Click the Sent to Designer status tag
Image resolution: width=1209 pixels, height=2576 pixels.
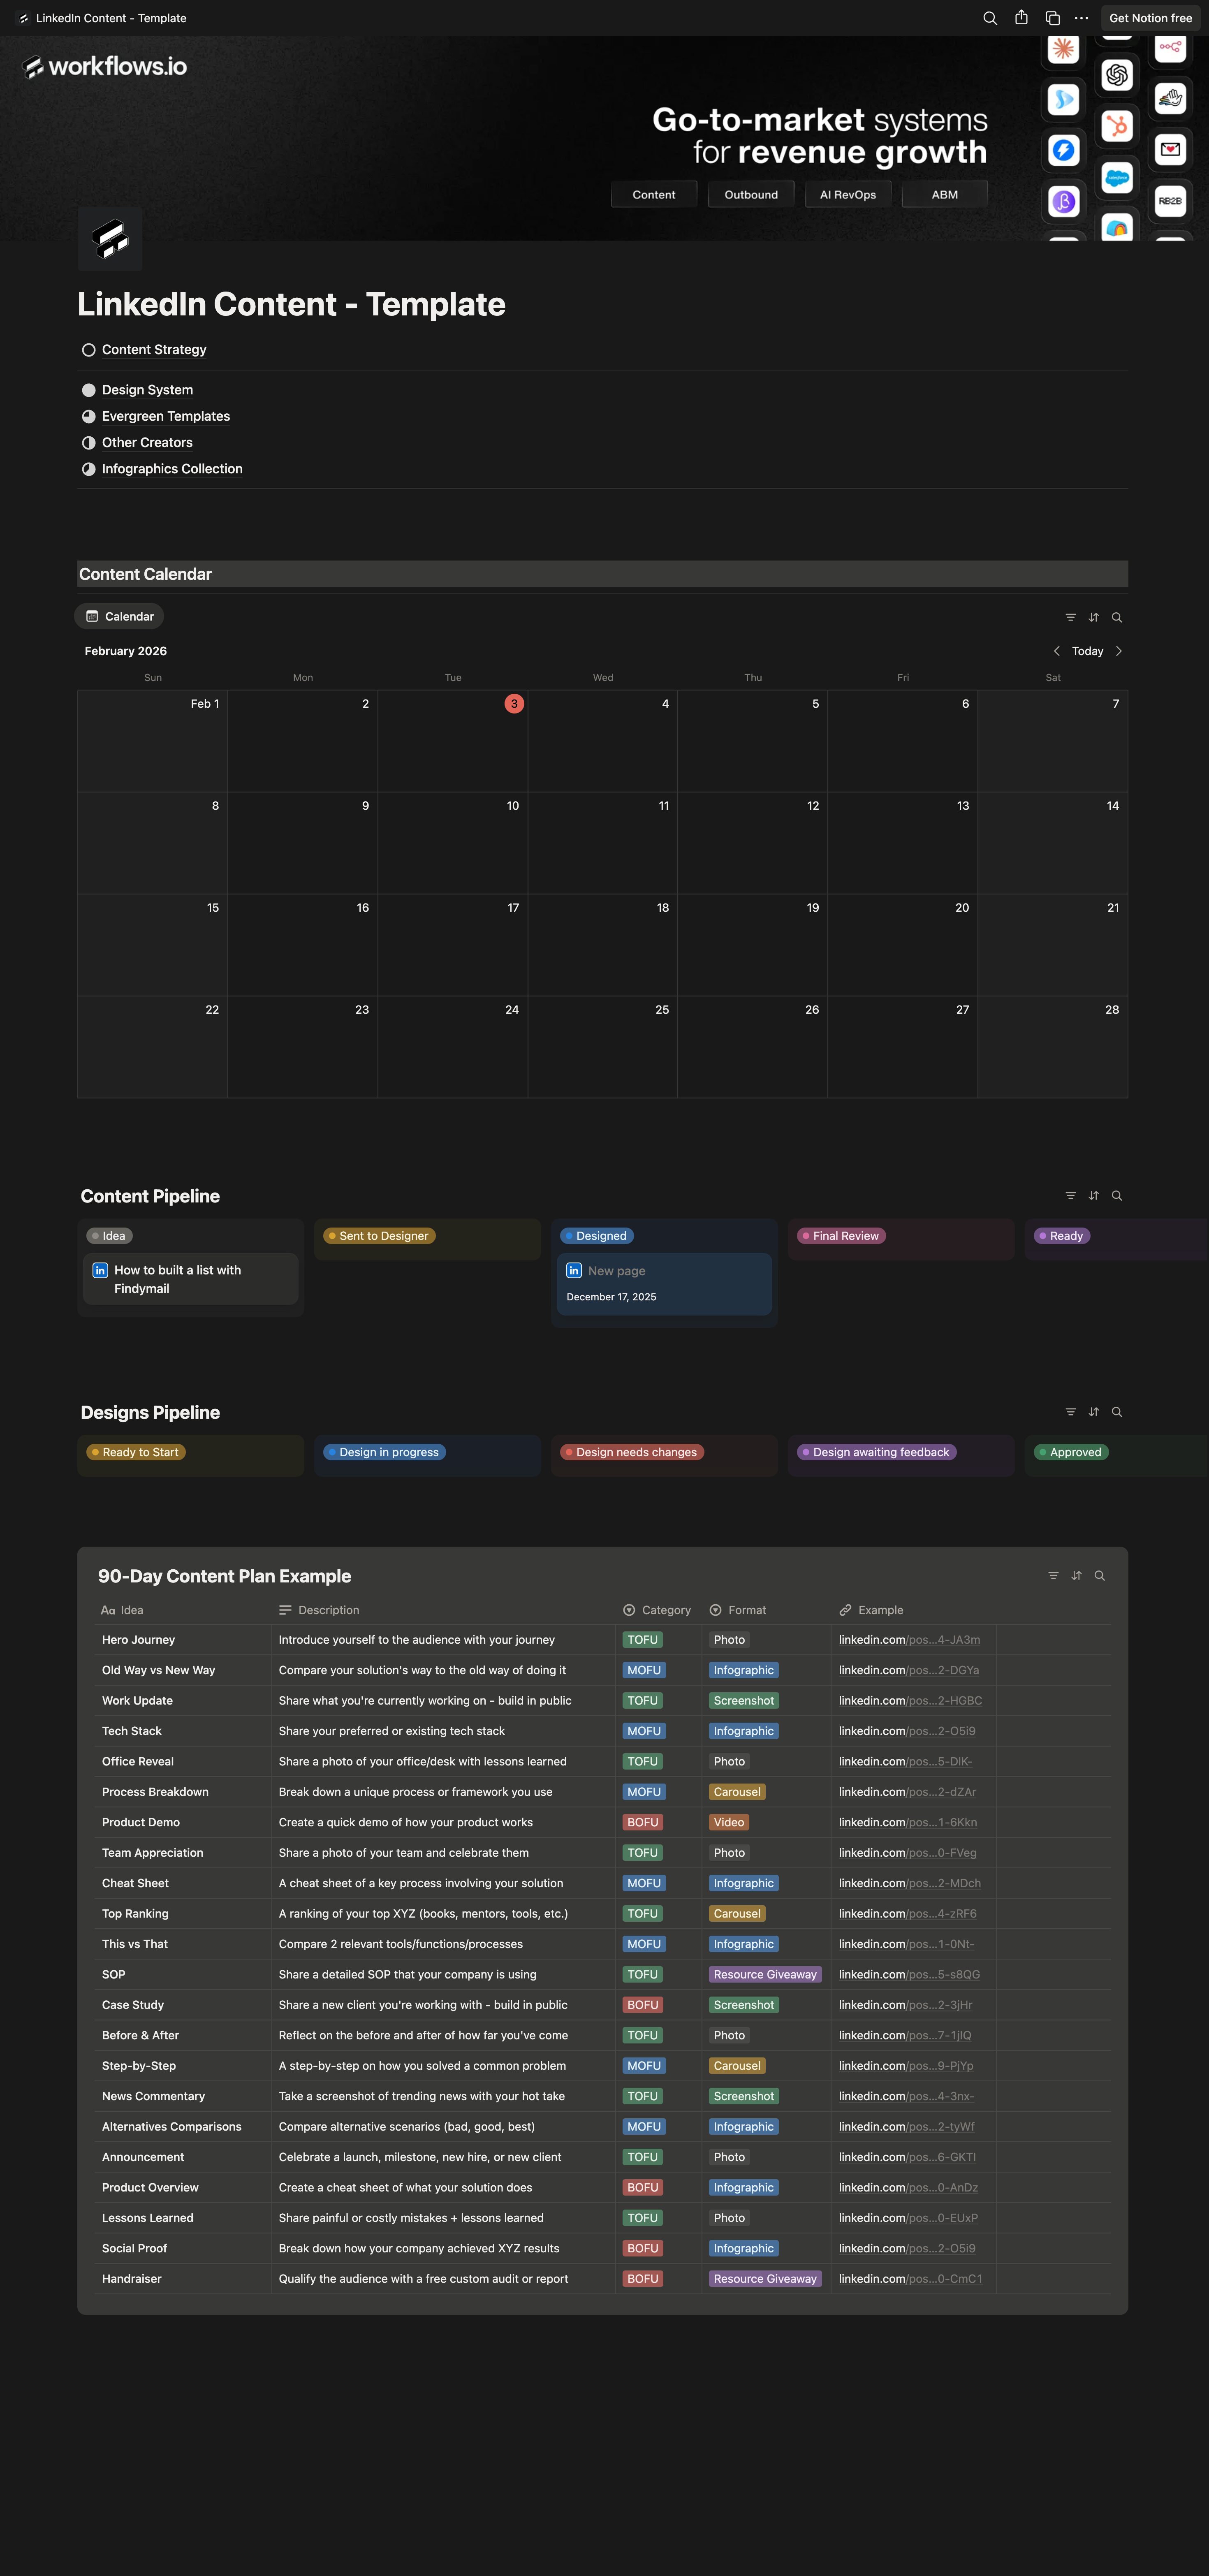point(380,1236)
